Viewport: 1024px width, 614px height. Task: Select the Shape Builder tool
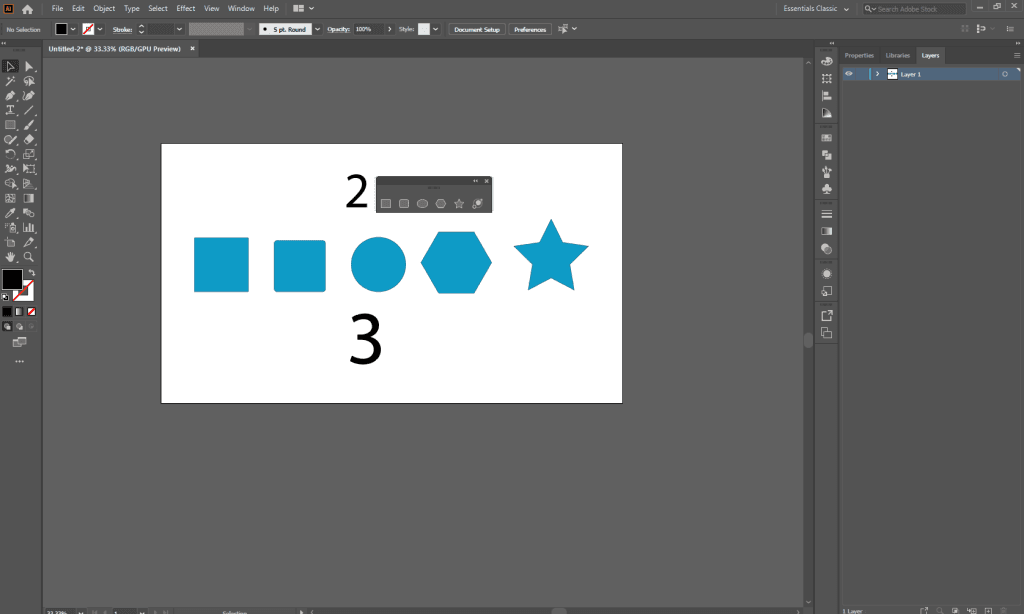click(10, 184)
